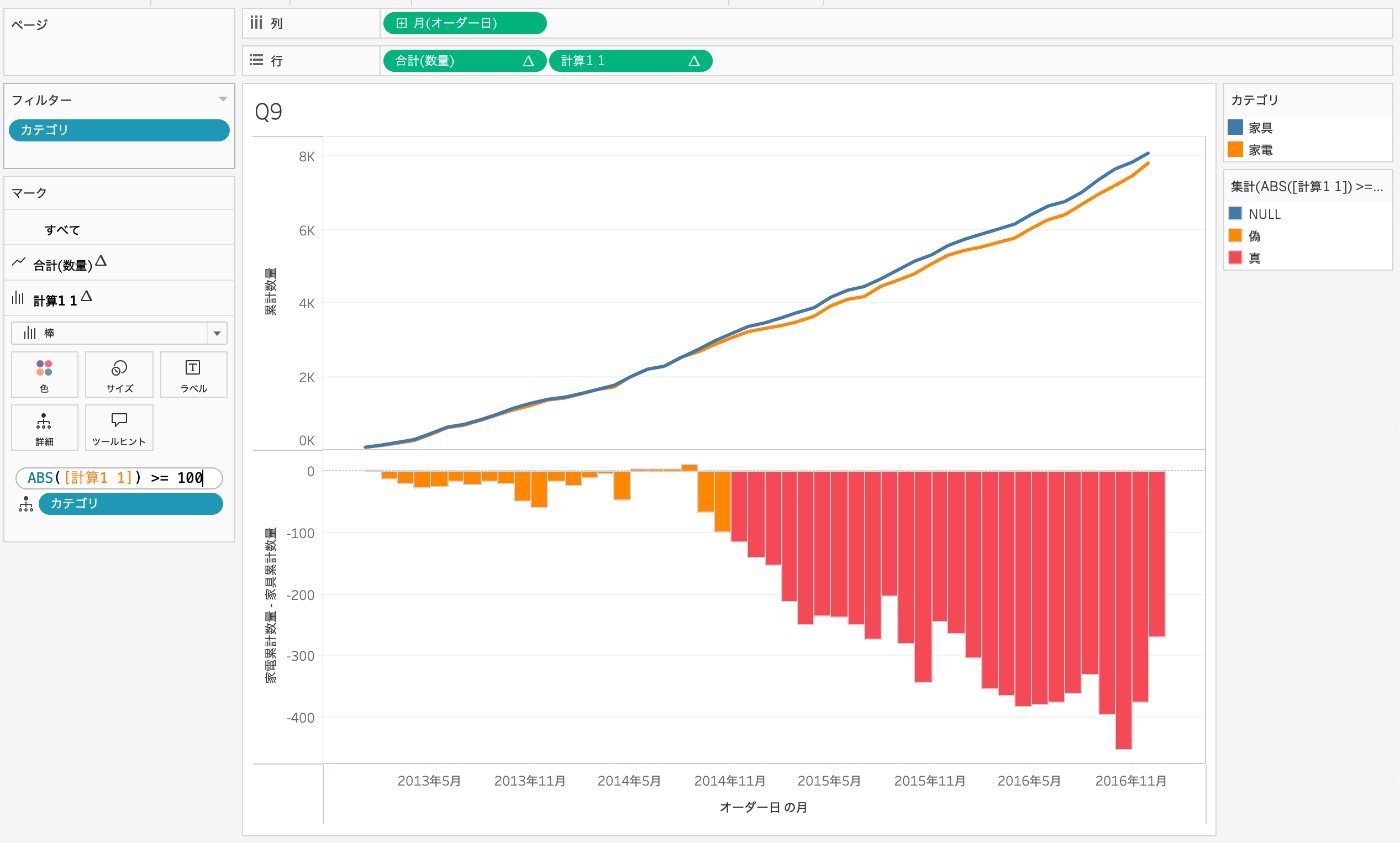Image resolution: width=1400 pixels, height=843 pixels.
Task: Click the 6K axis label
Action: point(306,230)
